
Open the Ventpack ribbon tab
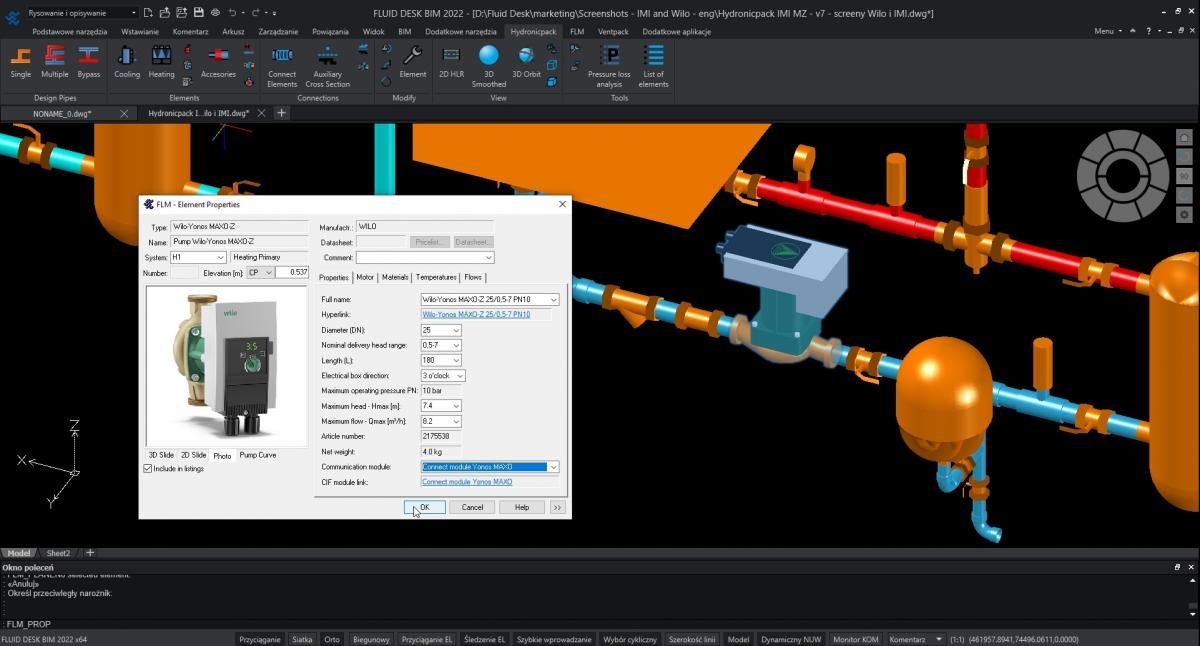point(613,31)
